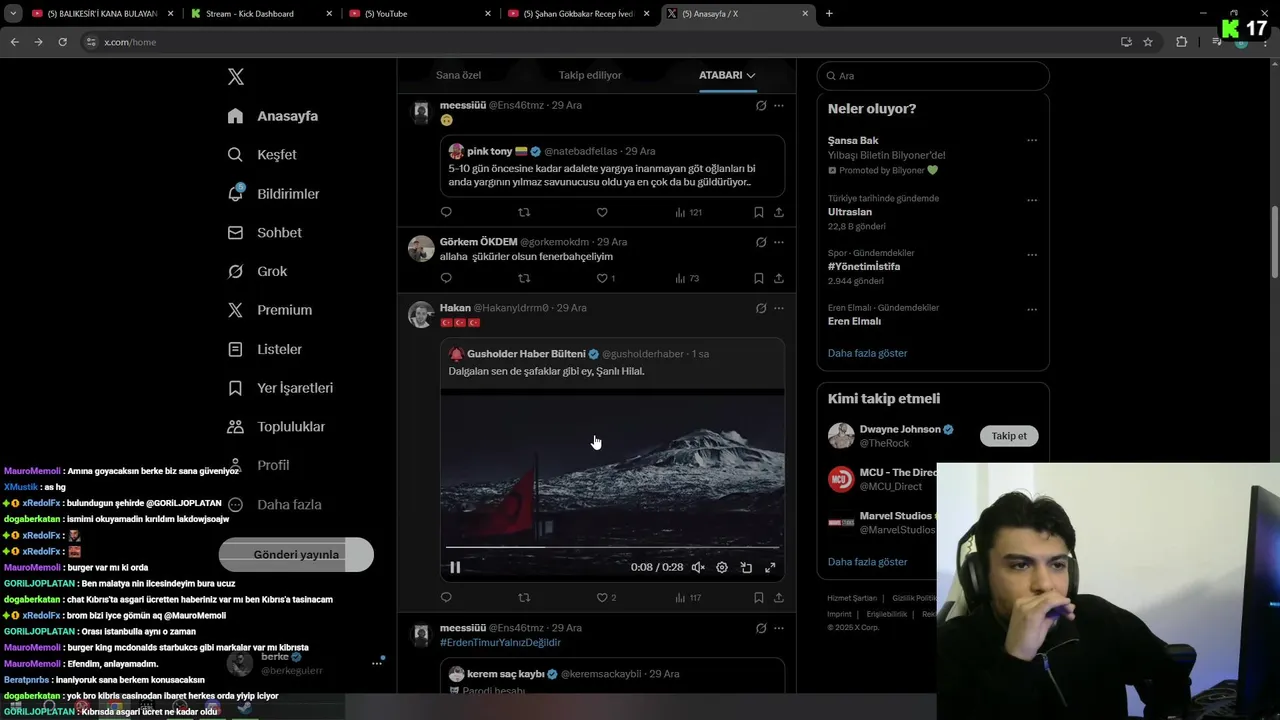Screen dimensions: 1280x720
Task: Bookmark page with star icon
Action: pos(1148,42)
